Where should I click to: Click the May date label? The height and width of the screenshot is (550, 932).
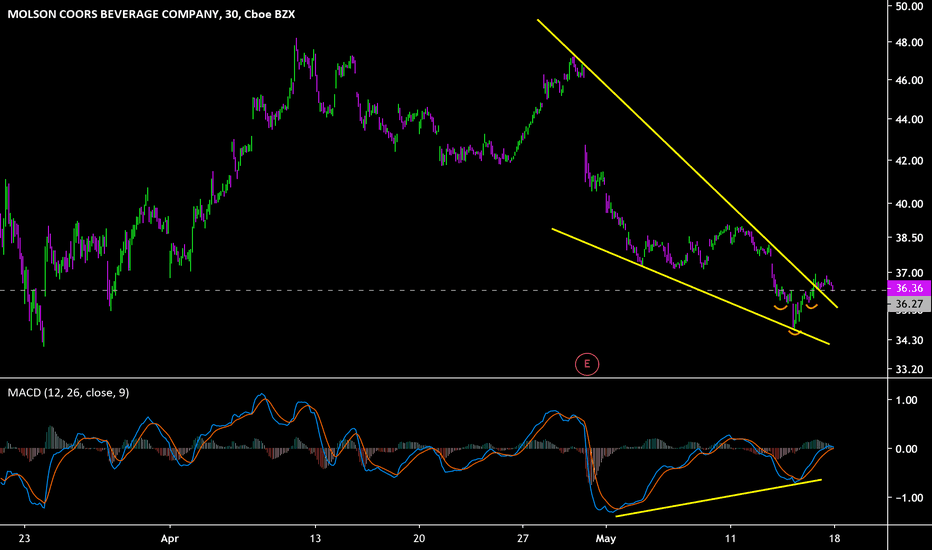point(606,539)
